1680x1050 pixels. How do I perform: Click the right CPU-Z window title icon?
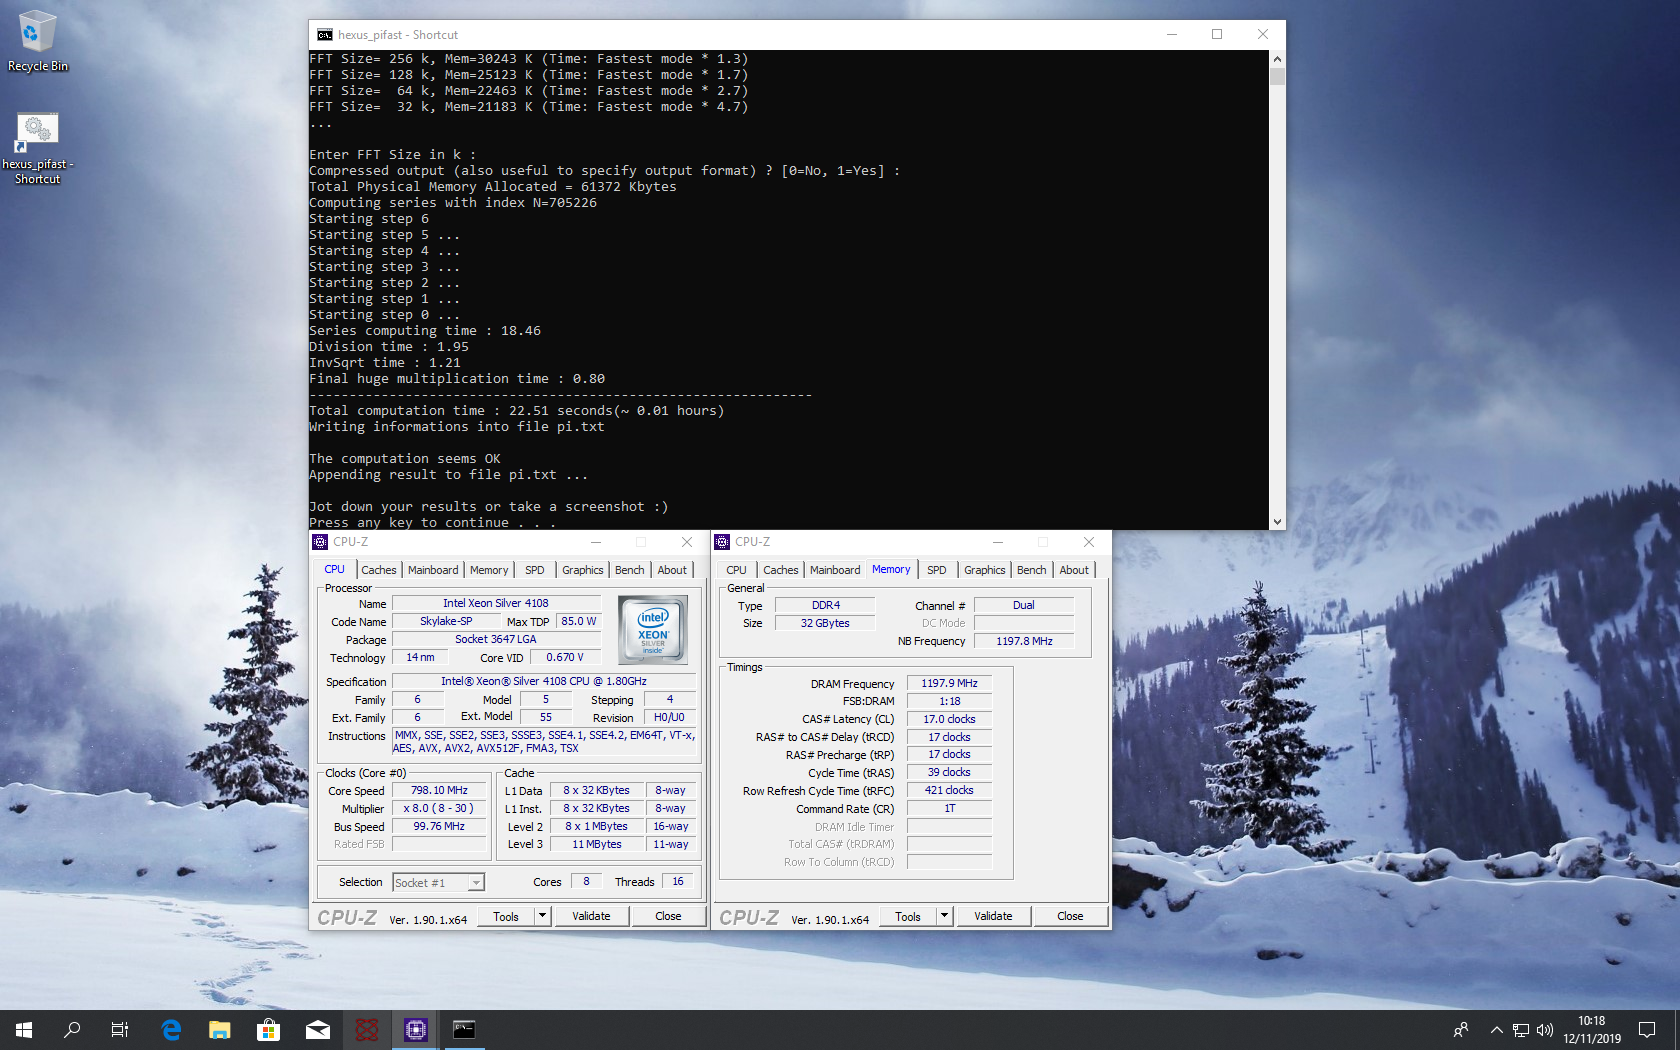pos(722,542)
